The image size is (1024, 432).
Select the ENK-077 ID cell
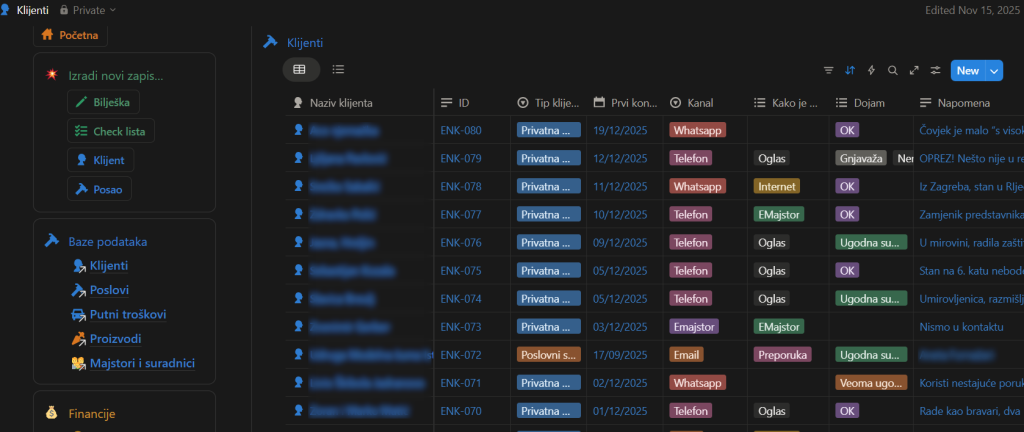[461, 214]
